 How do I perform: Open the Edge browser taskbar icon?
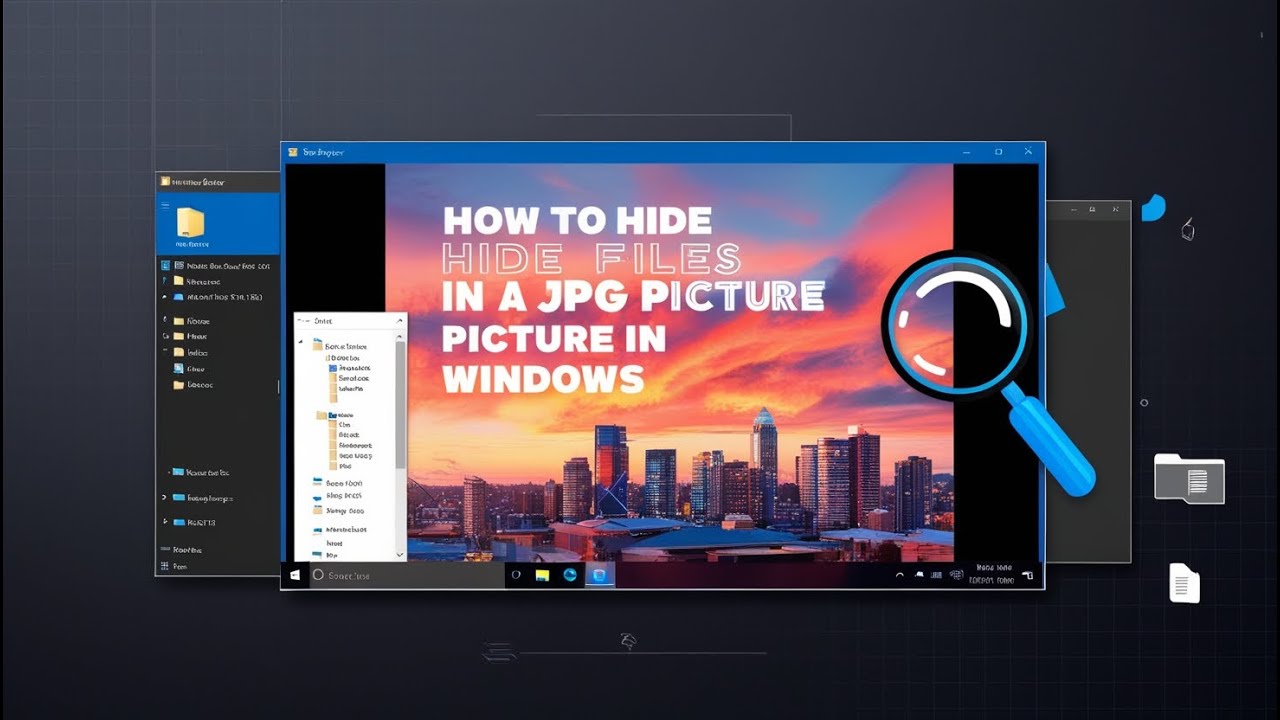[570, 575]
